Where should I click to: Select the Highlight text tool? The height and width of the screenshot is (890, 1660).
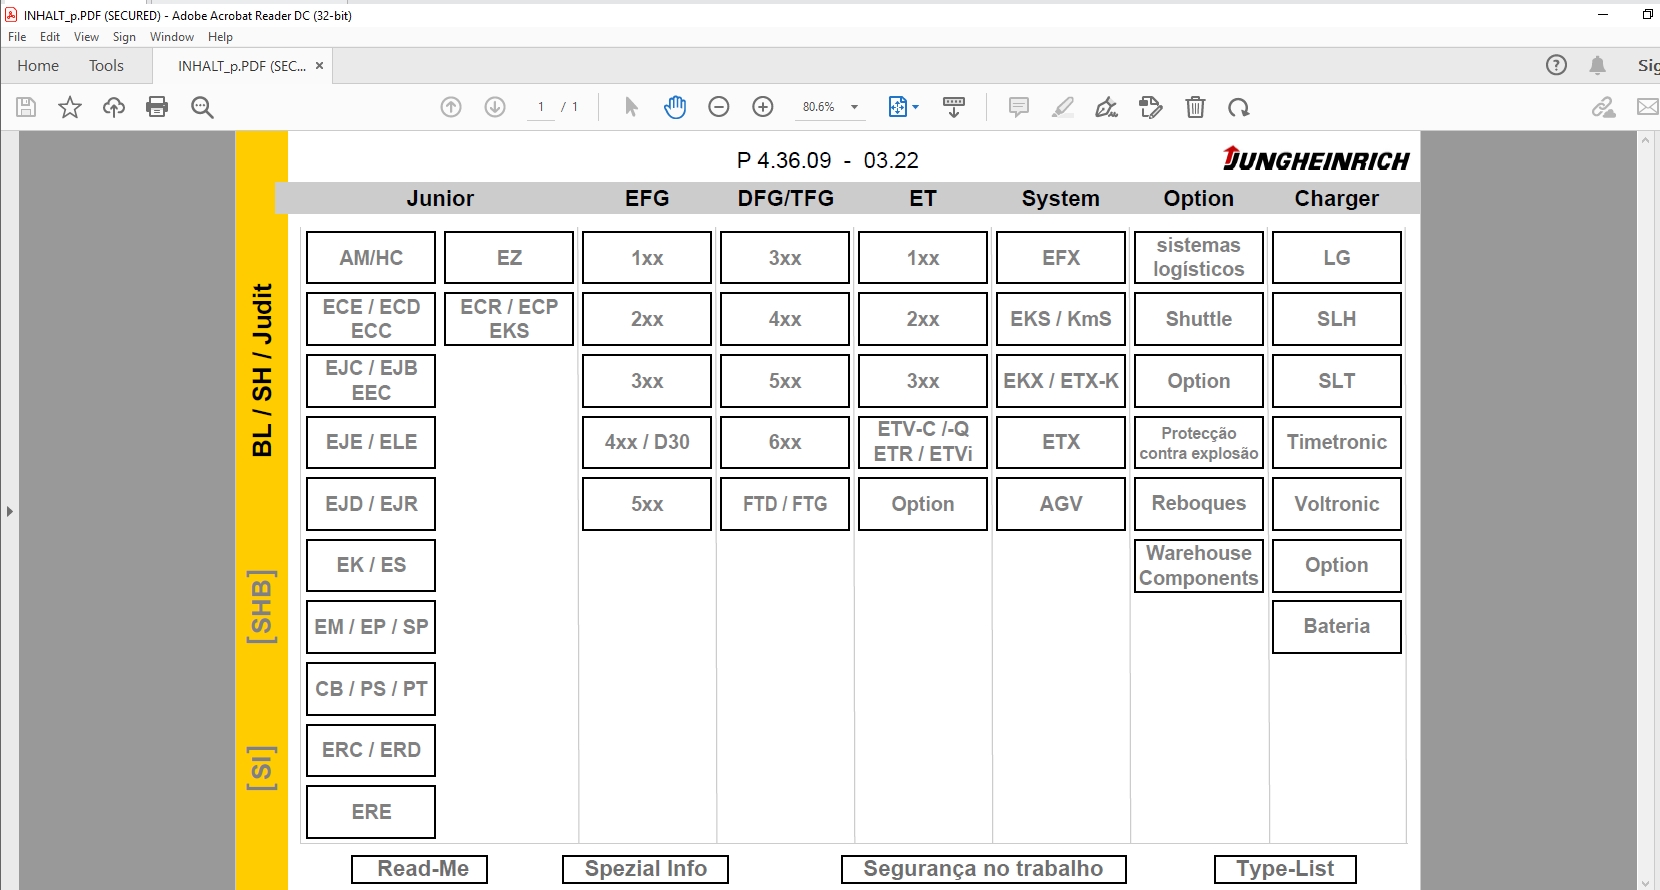[1063, 107]
